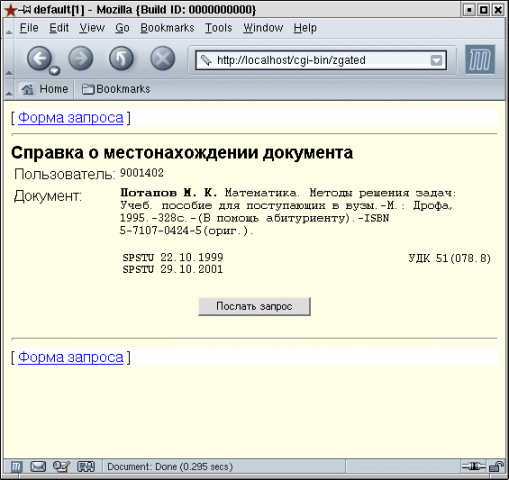The width and height of the screenshot is (509, 480).
Task: Click the 'Пользователь:' label
Action: tap(65, 174)
